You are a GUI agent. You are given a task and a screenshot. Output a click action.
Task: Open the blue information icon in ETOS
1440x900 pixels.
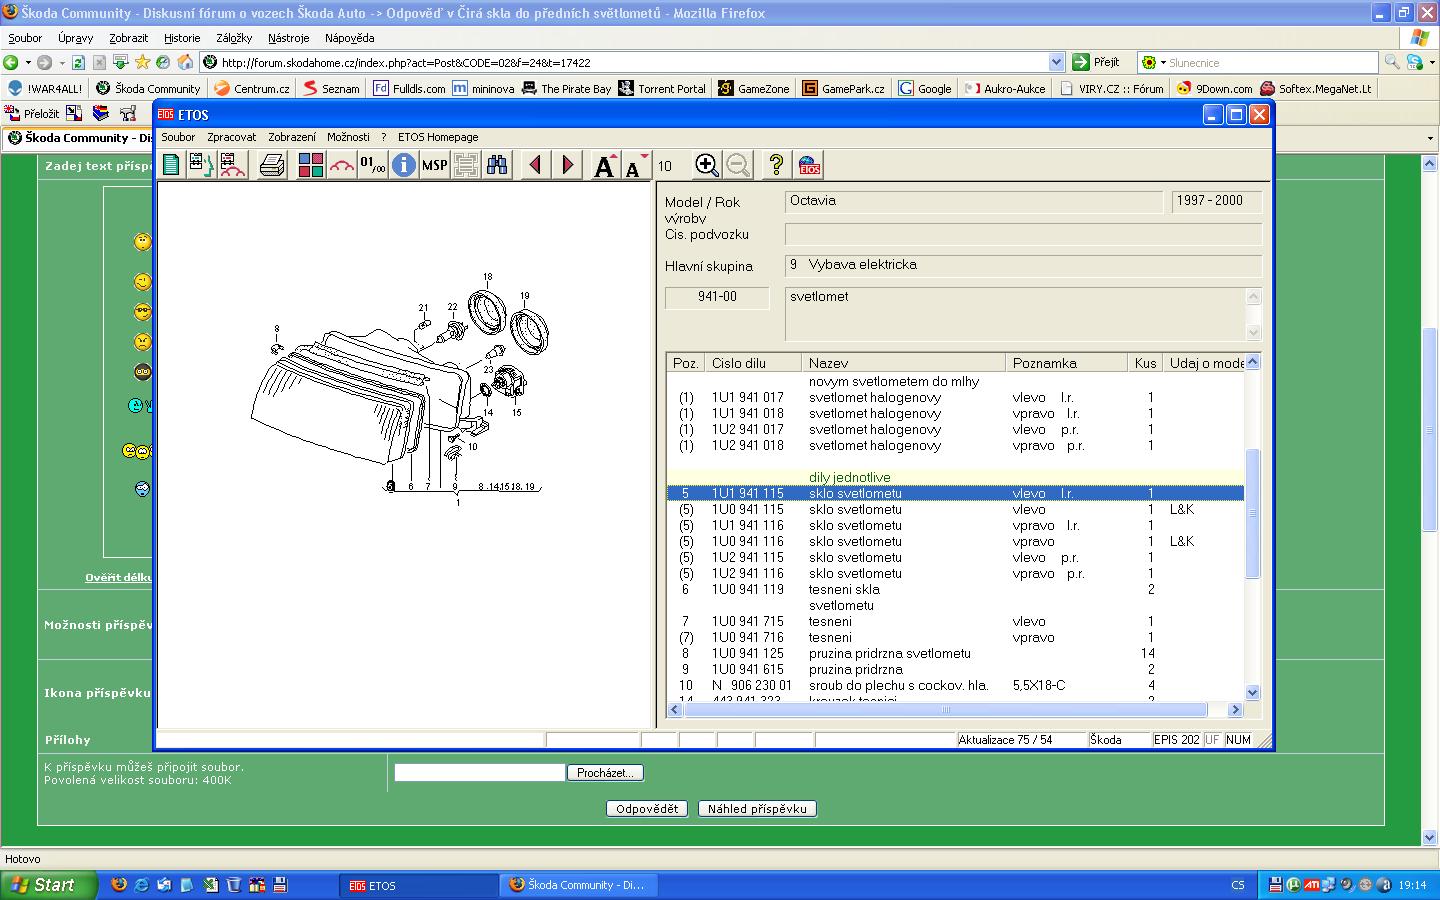404,165
